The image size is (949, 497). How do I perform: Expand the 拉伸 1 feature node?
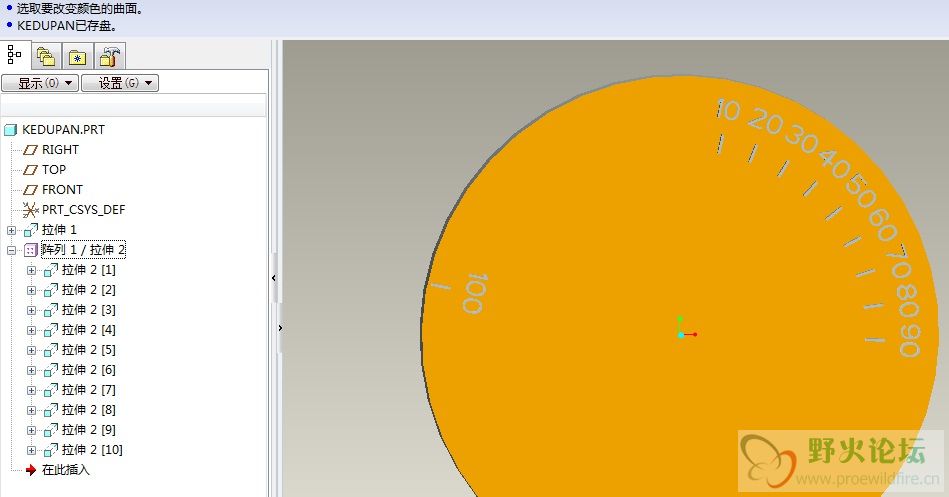[11, 230]
